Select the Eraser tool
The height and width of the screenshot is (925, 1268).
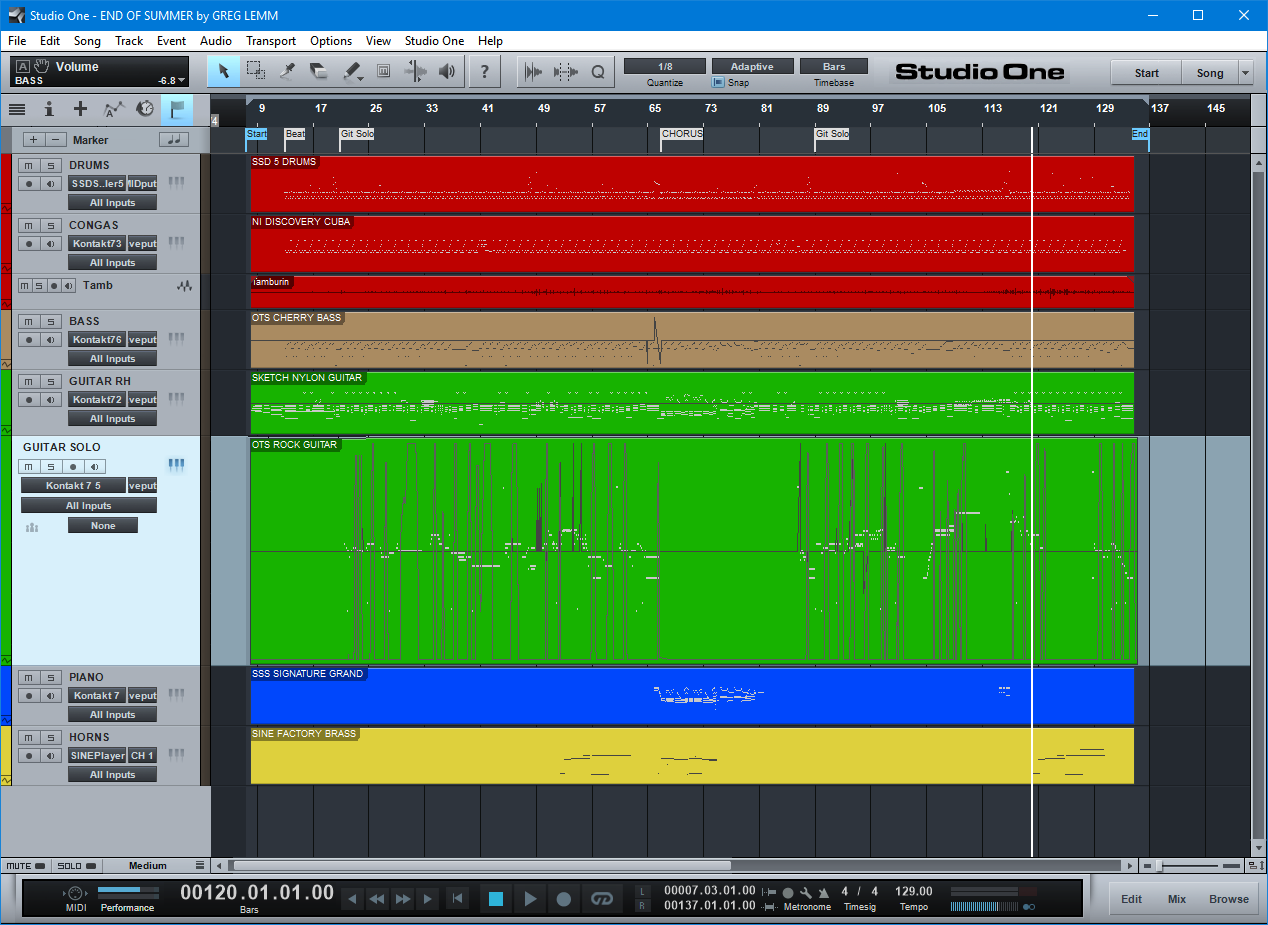click(320, 71)
